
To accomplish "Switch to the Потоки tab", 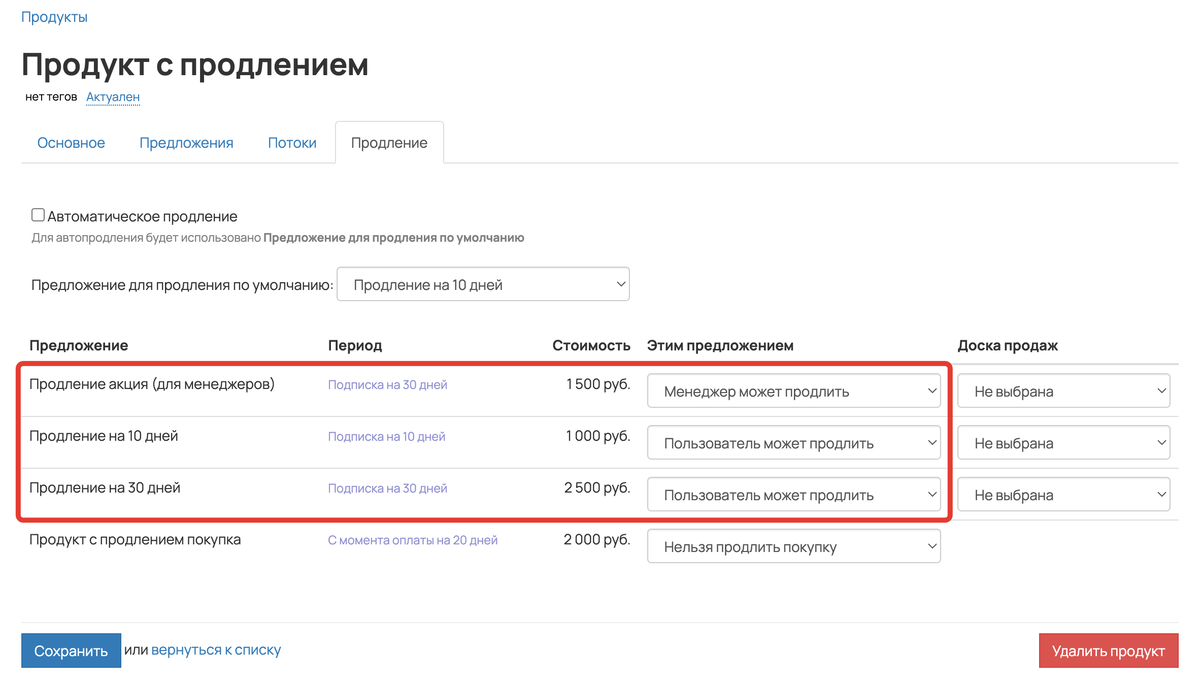I will click(x=292, y=143).
